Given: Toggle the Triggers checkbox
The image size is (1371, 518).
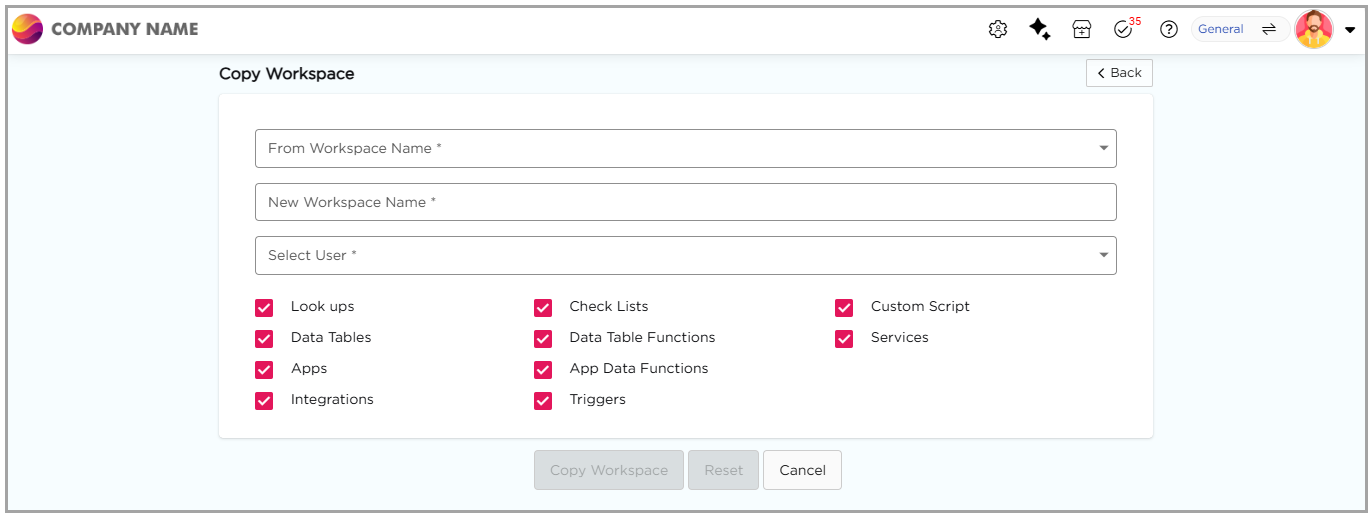Looking at the screenshot, I should click(x=543, y=400).
